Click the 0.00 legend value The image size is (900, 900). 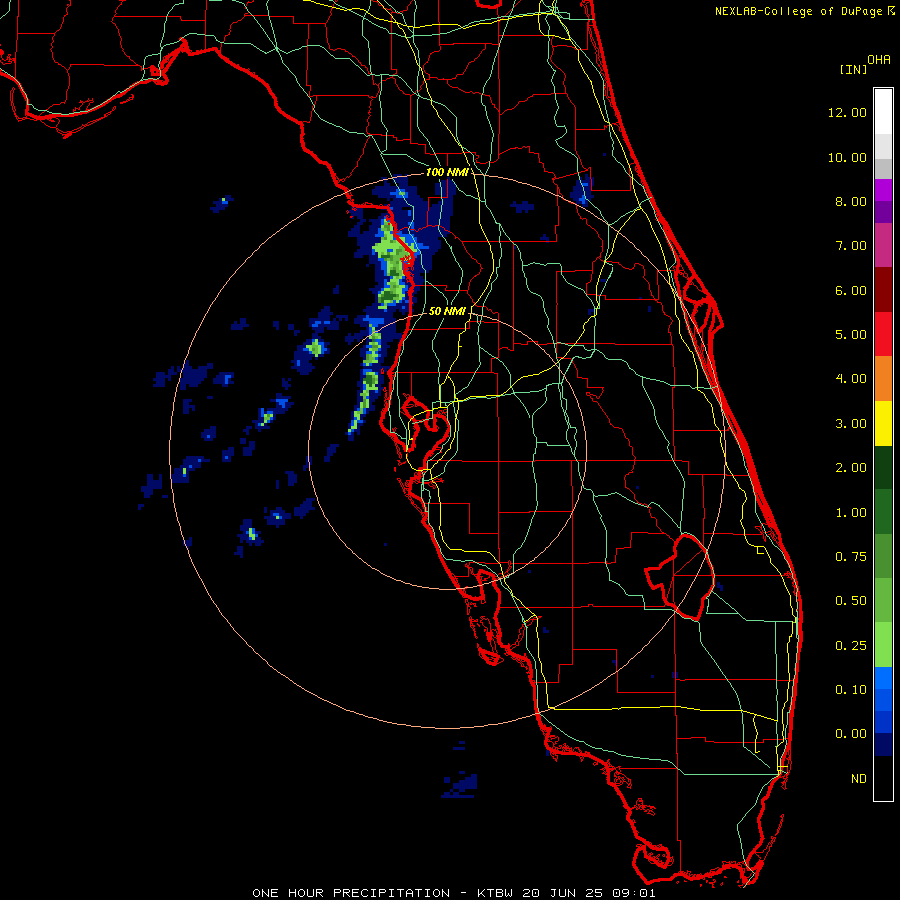[x=851, y=734]
